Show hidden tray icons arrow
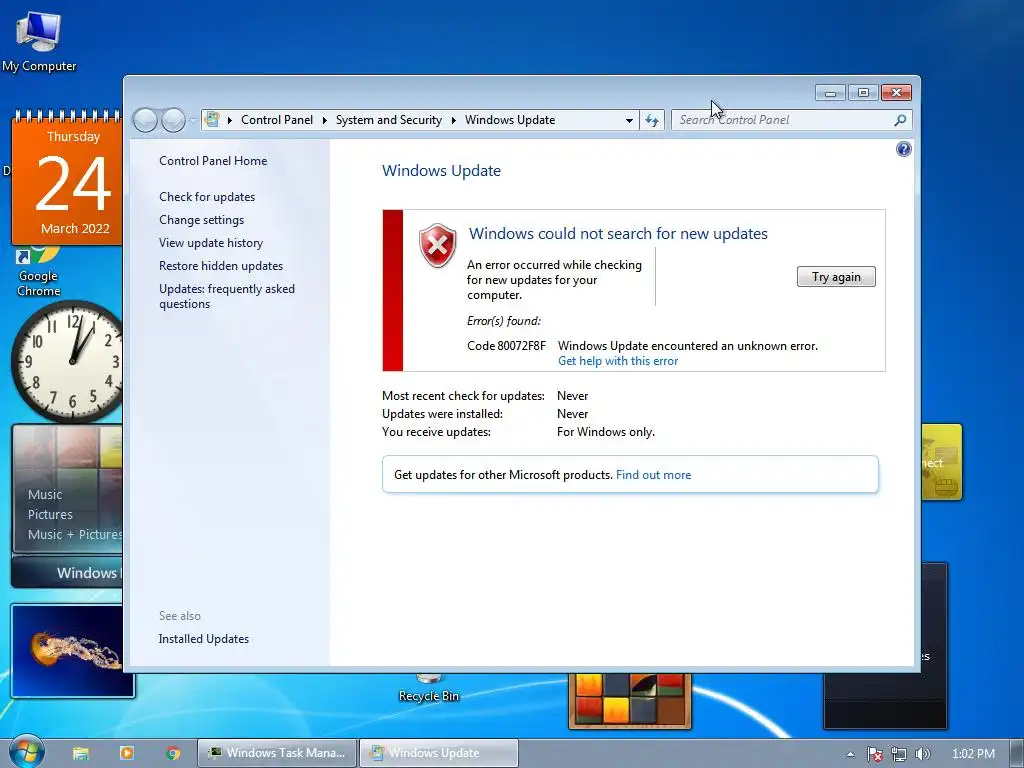The height and width of the screenshot is (768, 1024). (x=850, y=754)
